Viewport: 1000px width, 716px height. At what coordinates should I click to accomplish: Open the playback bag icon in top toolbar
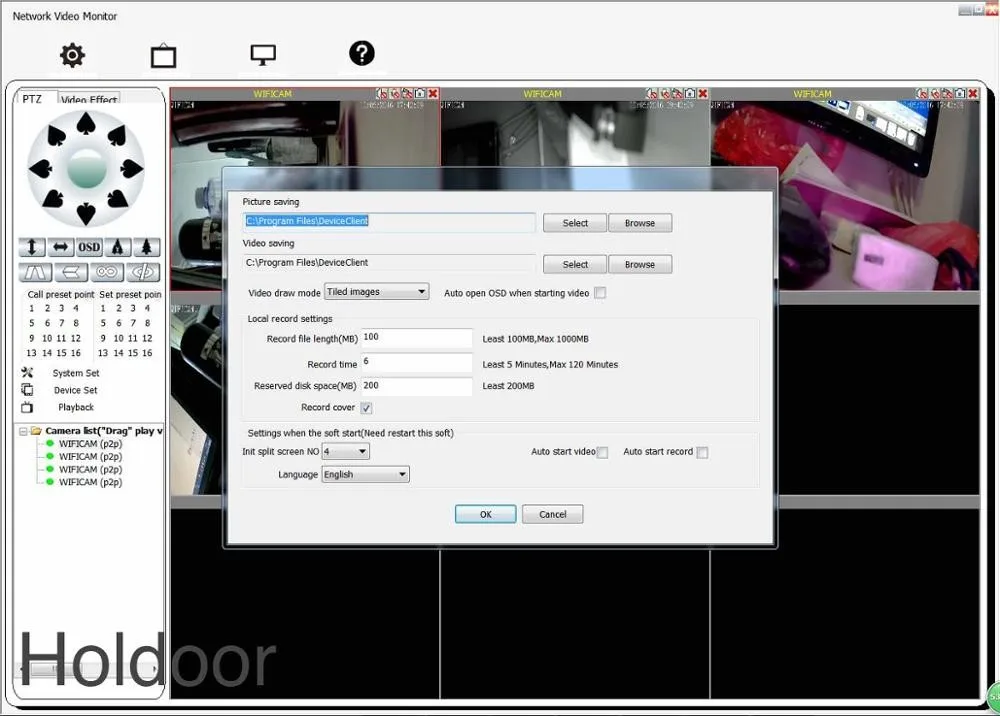[163, 56]
